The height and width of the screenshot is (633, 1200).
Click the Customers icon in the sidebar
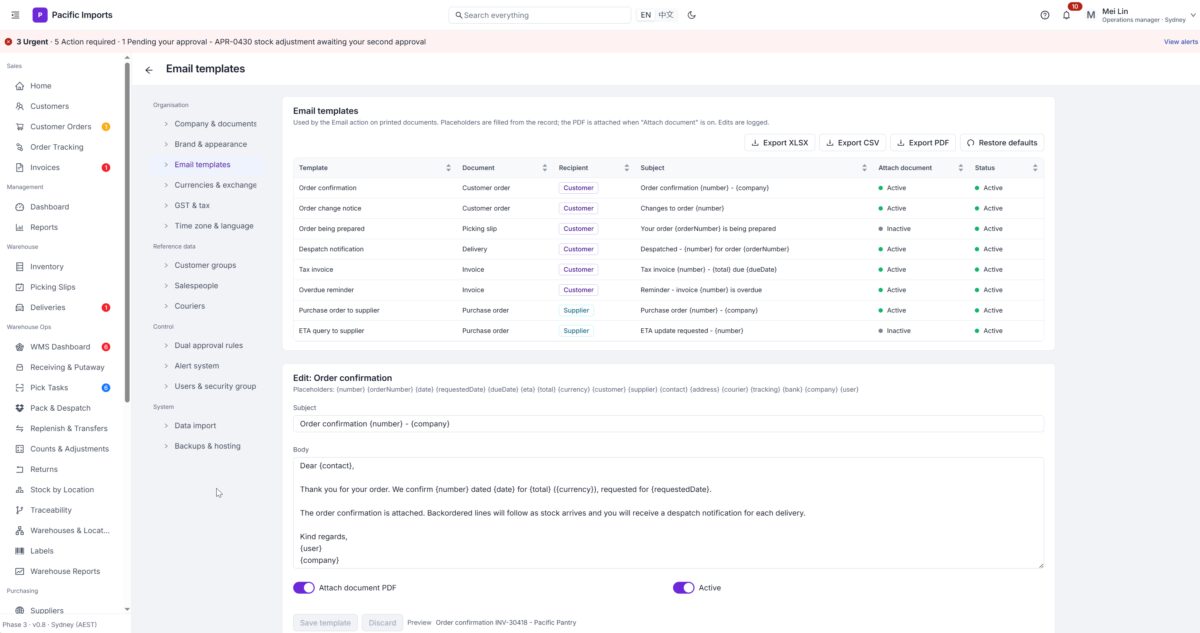[20, 106]
